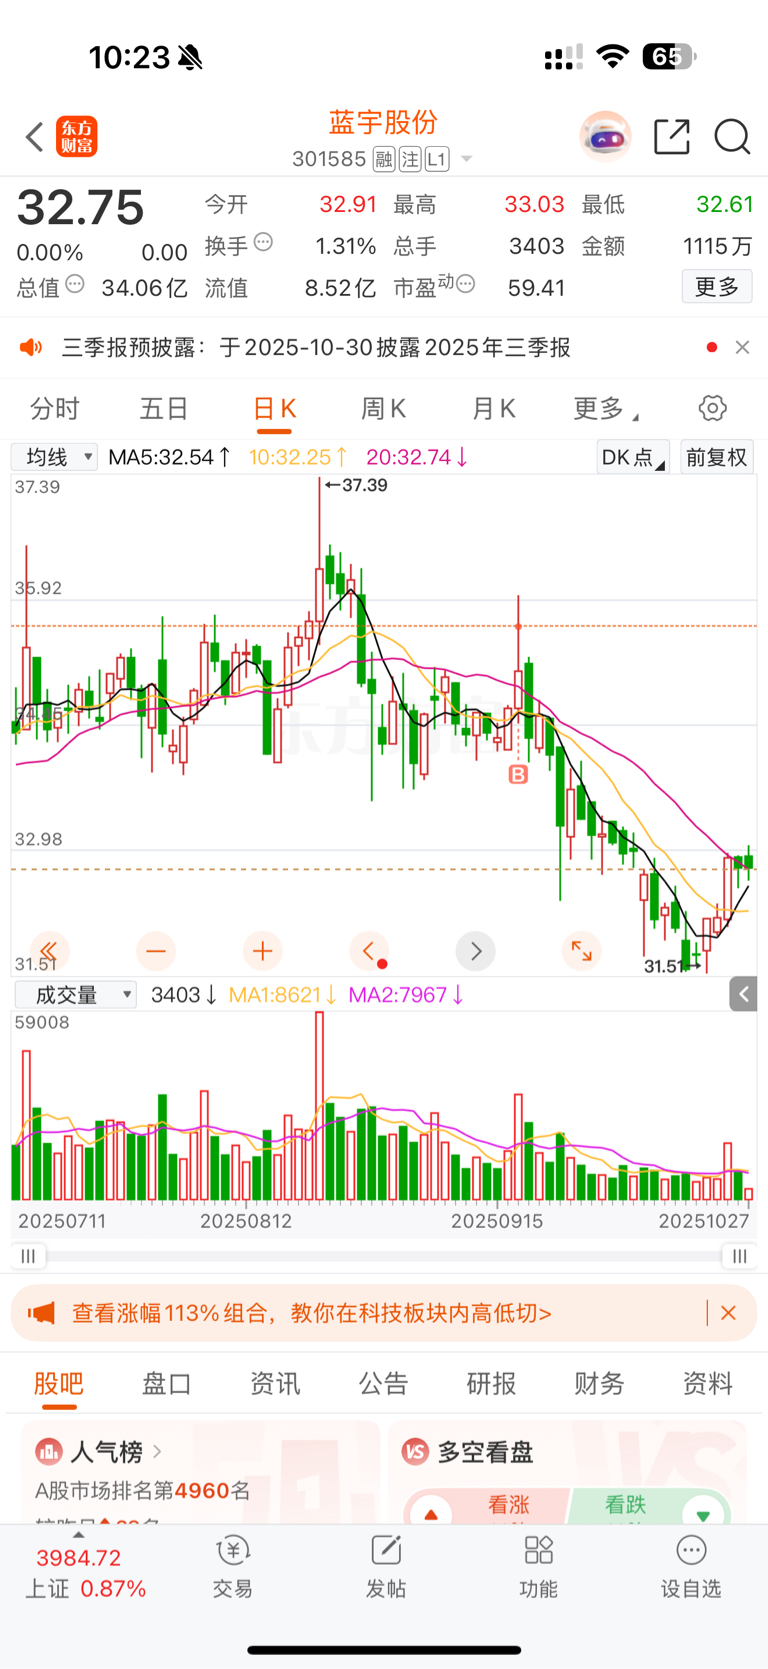The height and width of the screenshot is (1669, 768).
Task: Grab the left range slider handle
Action: 28,1256
